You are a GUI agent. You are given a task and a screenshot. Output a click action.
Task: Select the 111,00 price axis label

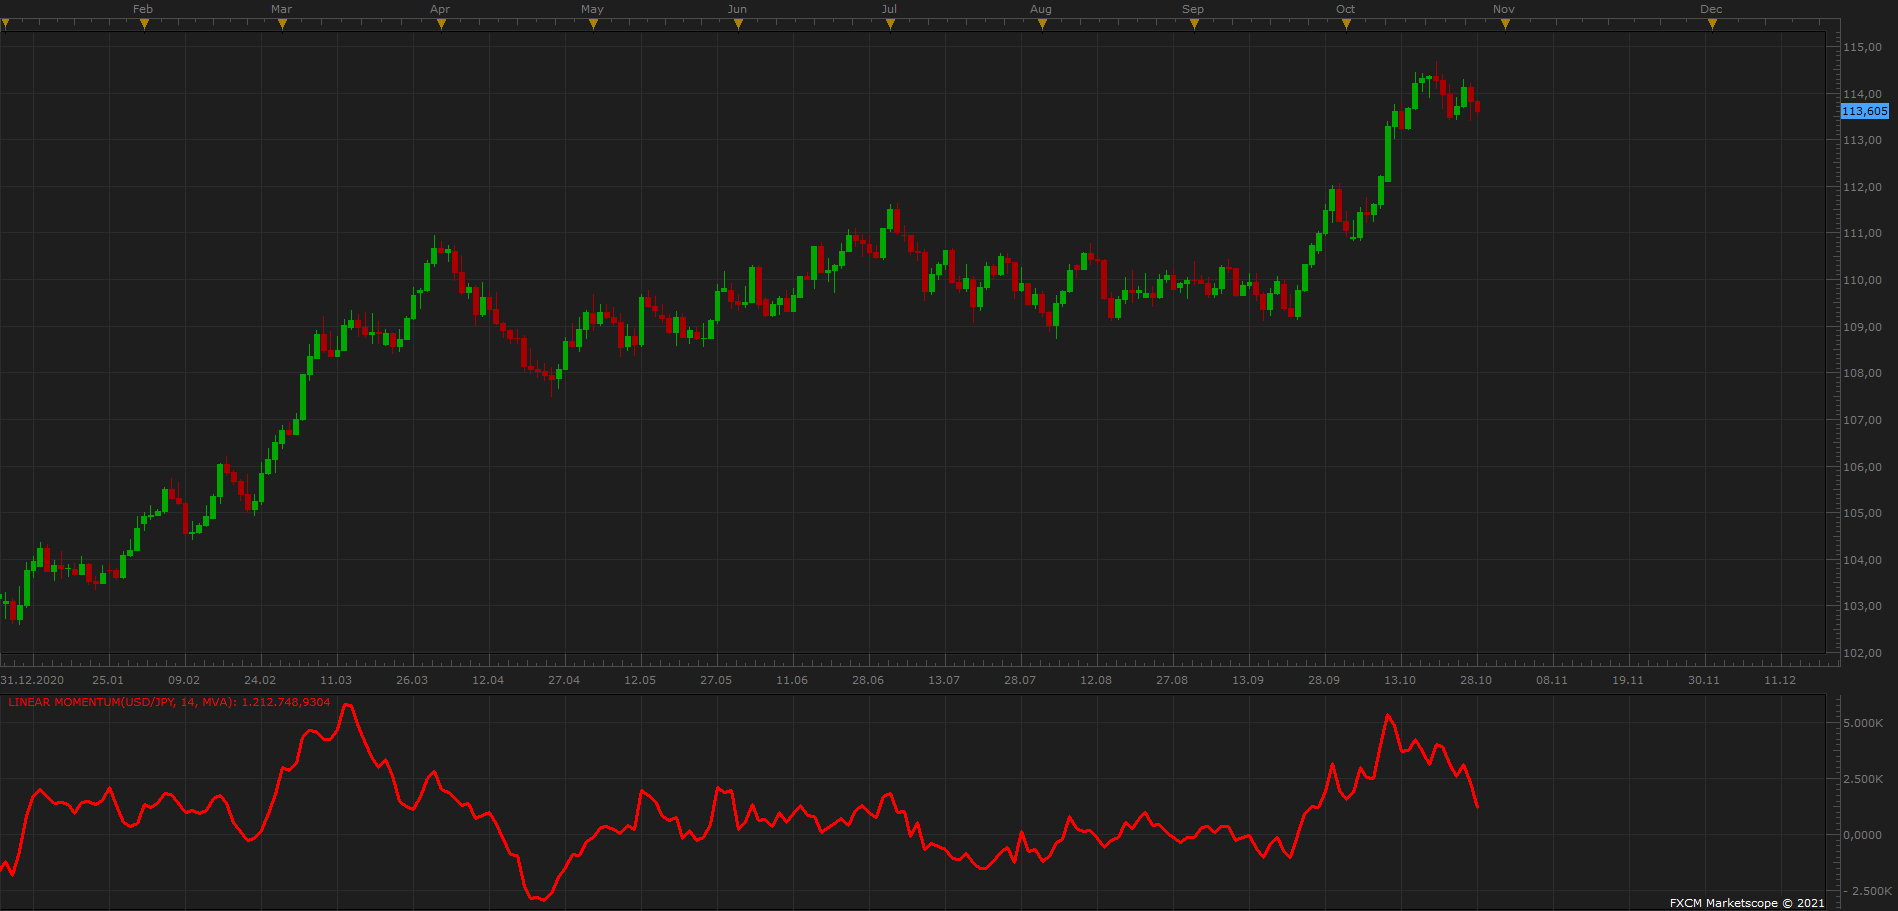tap(1862, 233)
